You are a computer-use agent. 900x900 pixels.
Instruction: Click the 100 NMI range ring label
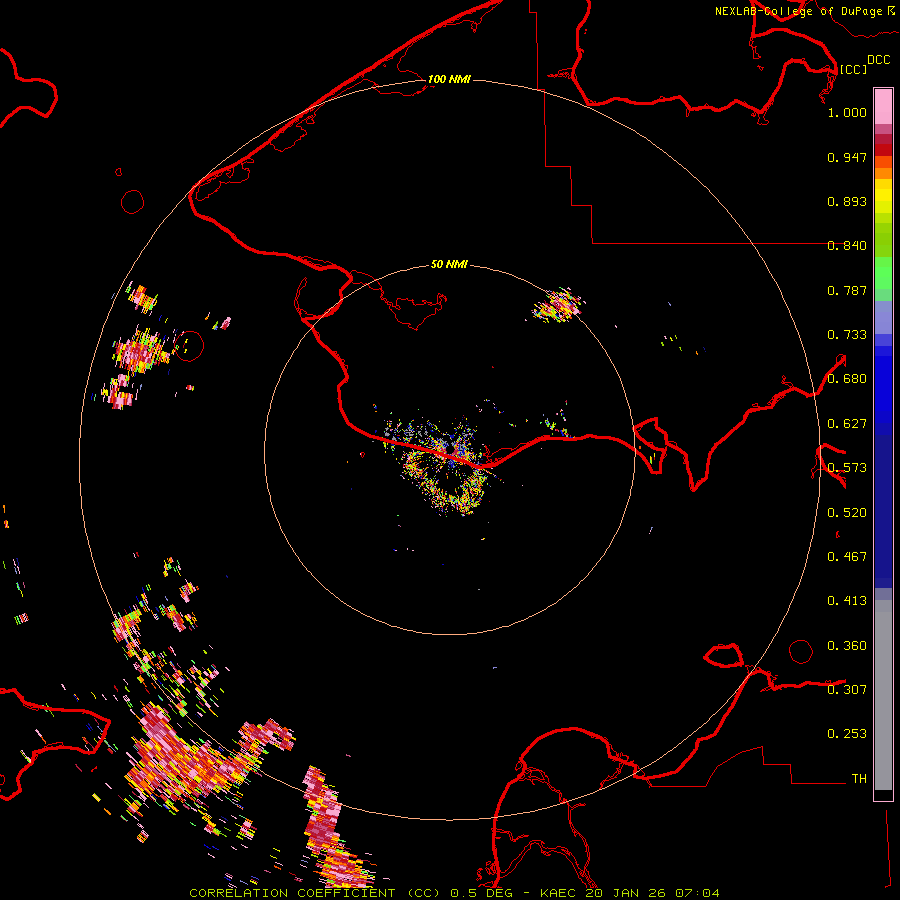[449, 79]
